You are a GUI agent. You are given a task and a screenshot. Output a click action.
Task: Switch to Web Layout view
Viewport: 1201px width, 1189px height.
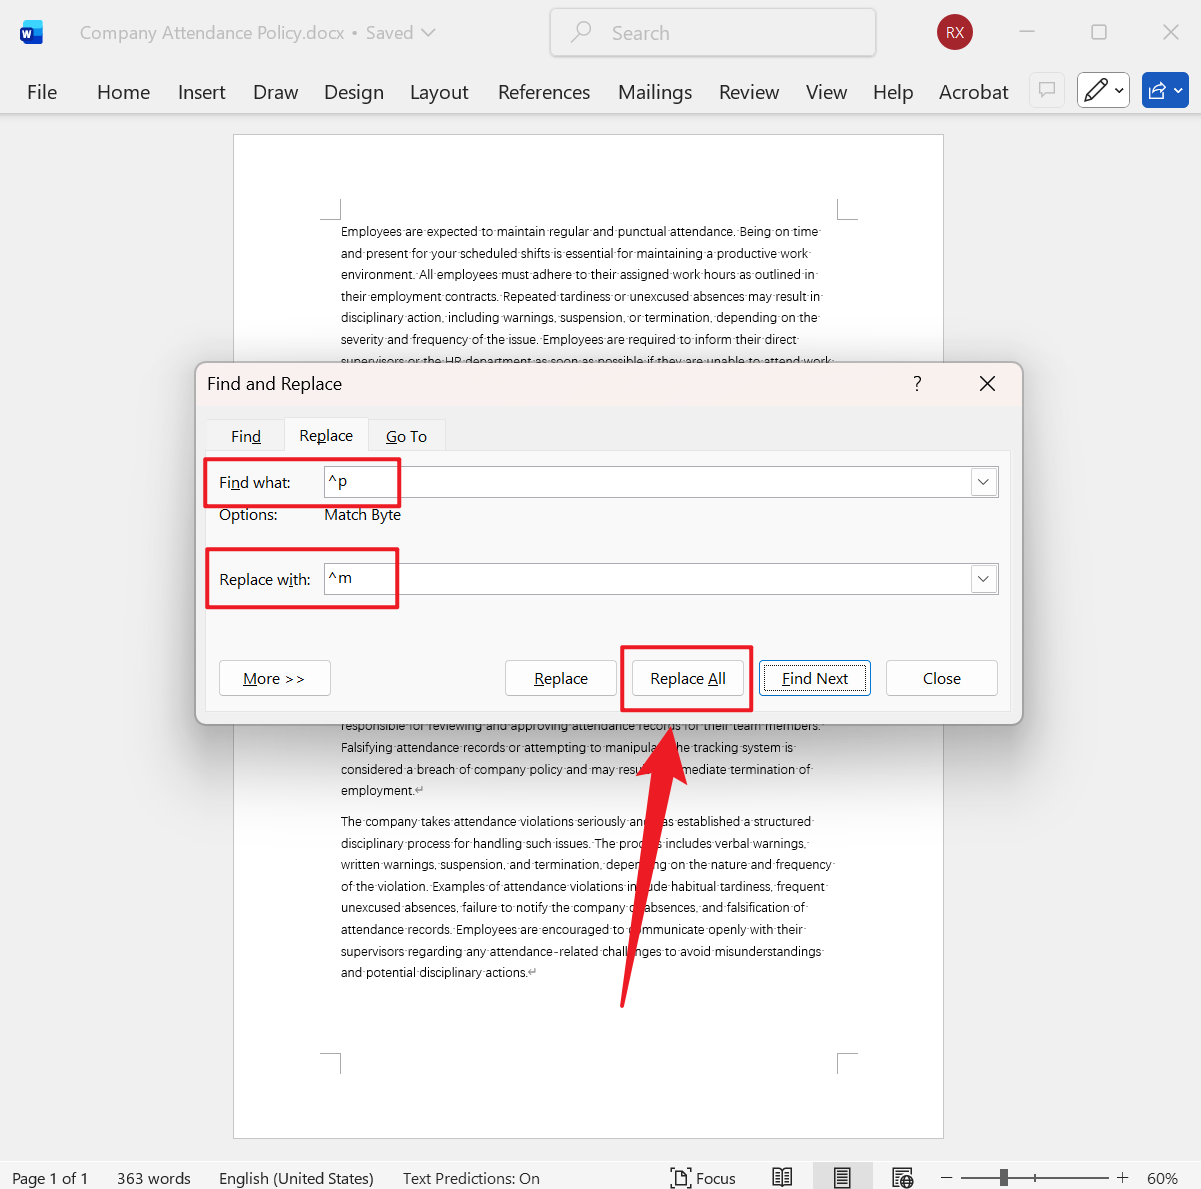point(902,1176)
